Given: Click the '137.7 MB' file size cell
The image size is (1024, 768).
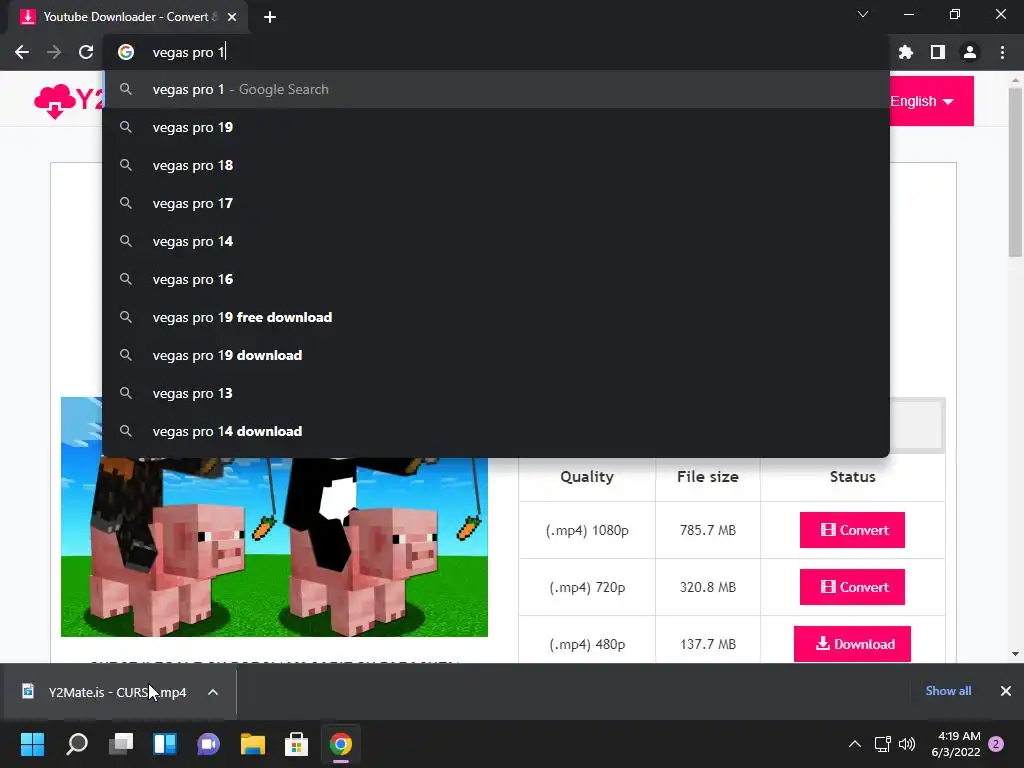Looking at the screenshot, I should (708, 644).
